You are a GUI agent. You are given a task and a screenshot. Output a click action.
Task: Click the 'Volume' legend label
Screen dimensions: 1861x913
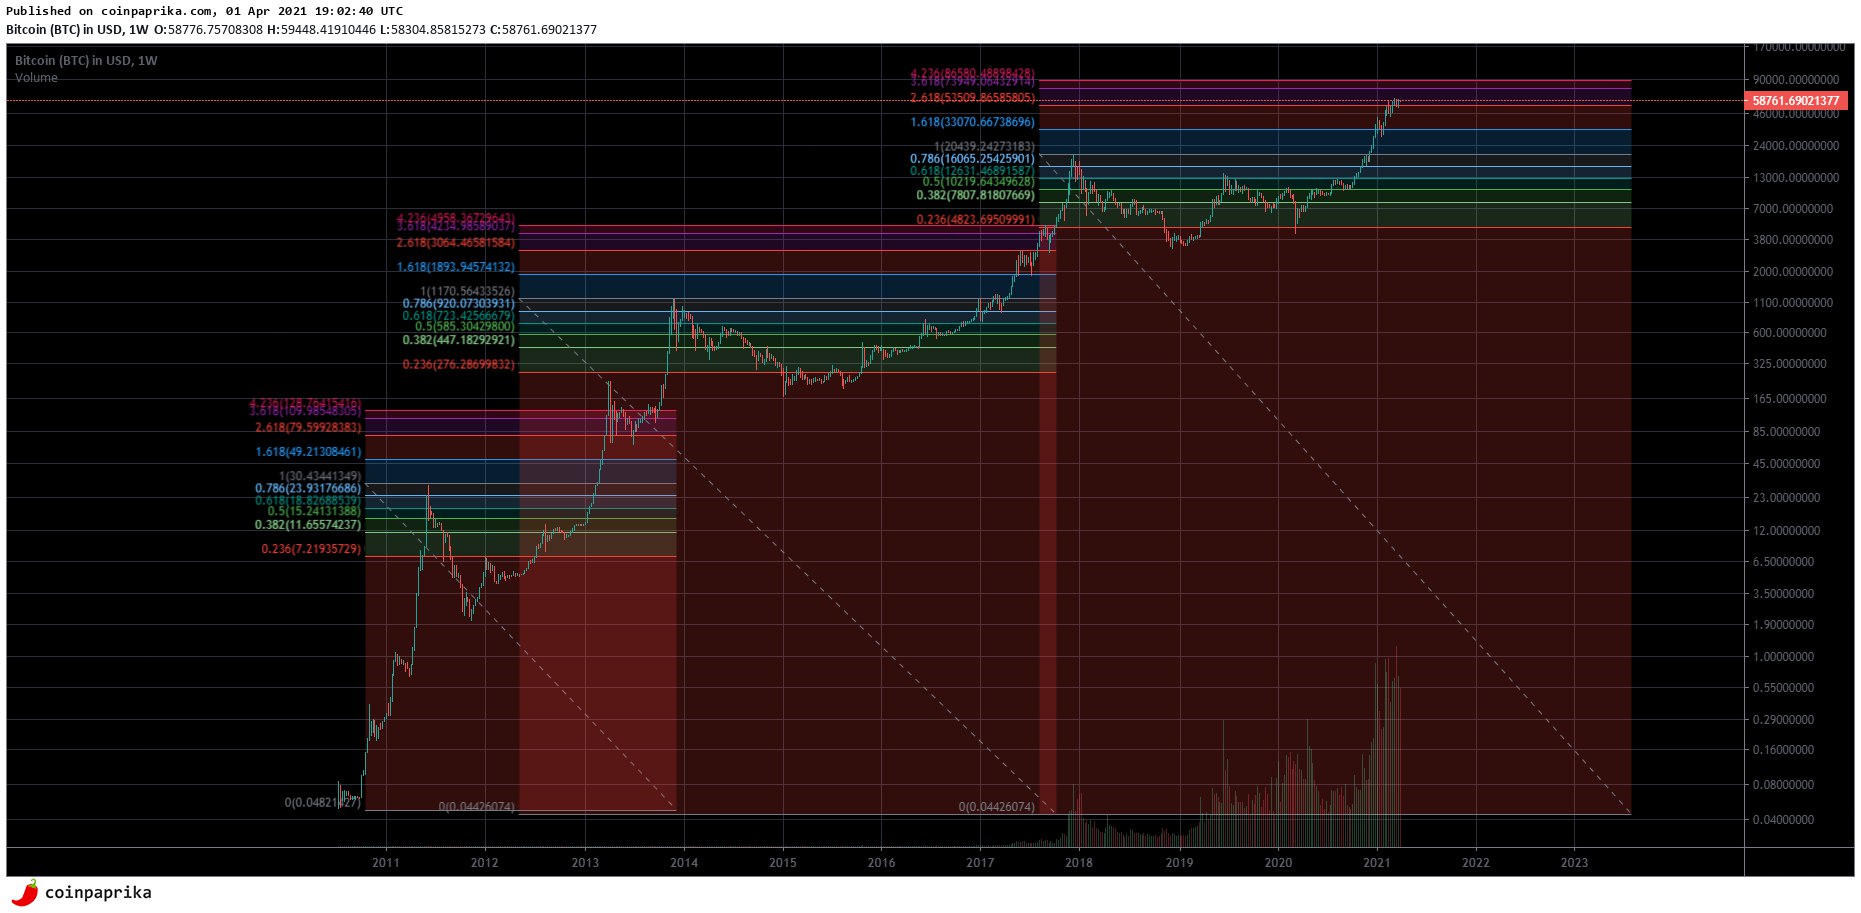(x=36, y=78)
